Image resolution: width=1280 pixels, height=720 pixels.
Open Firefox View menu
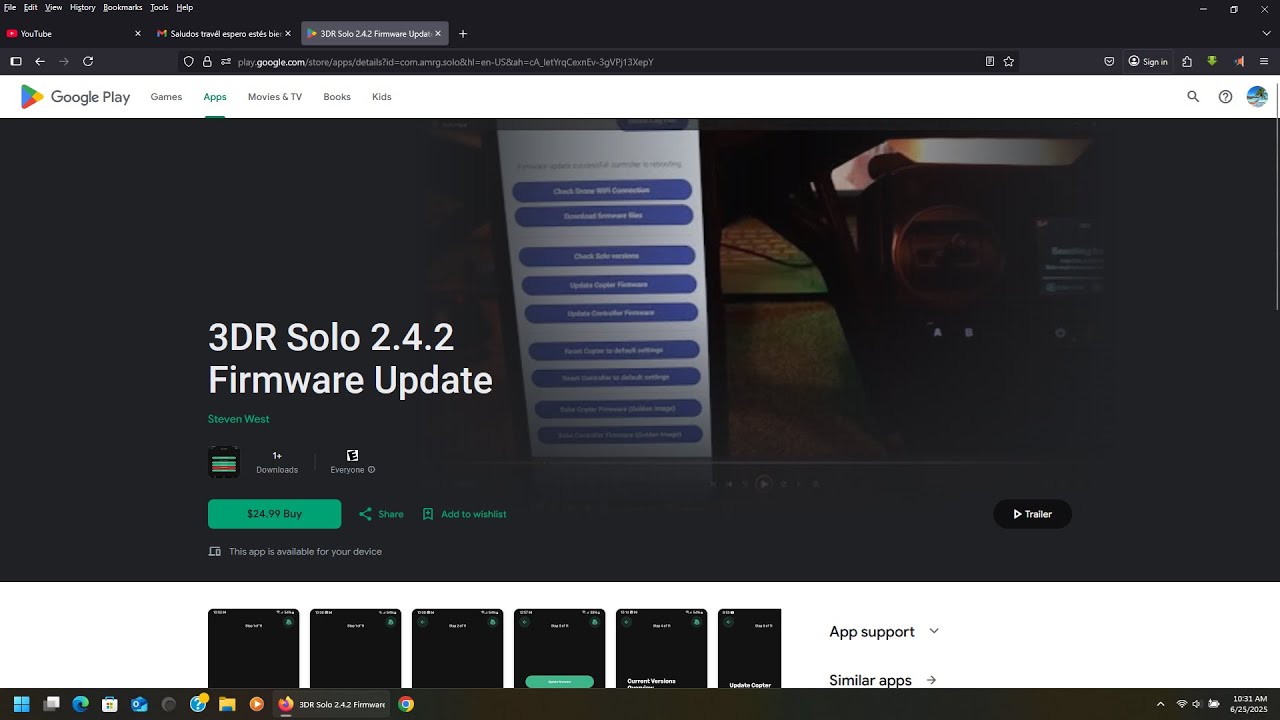[x=54, y=7]
